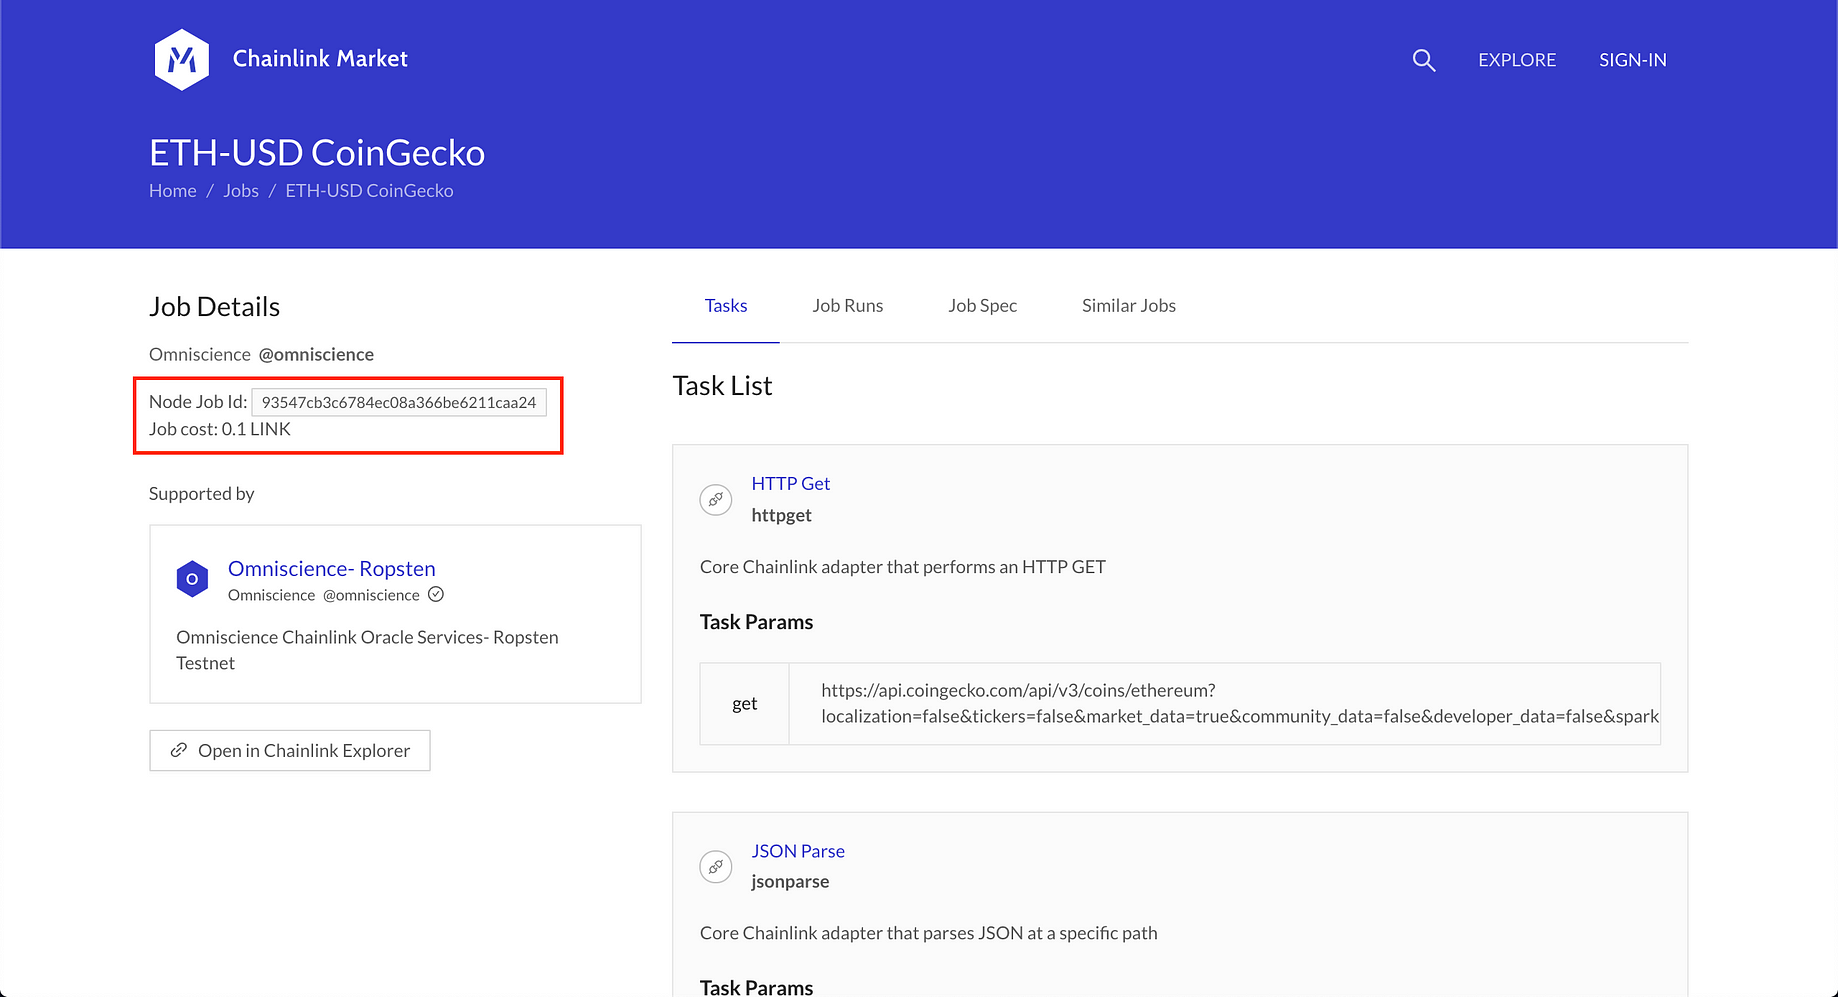Image resolution: width=1838 pixels, height=997 pixels.
Task: Click the link icon in Open in Chainlink Explorer
Action: [x=179, y=750]
